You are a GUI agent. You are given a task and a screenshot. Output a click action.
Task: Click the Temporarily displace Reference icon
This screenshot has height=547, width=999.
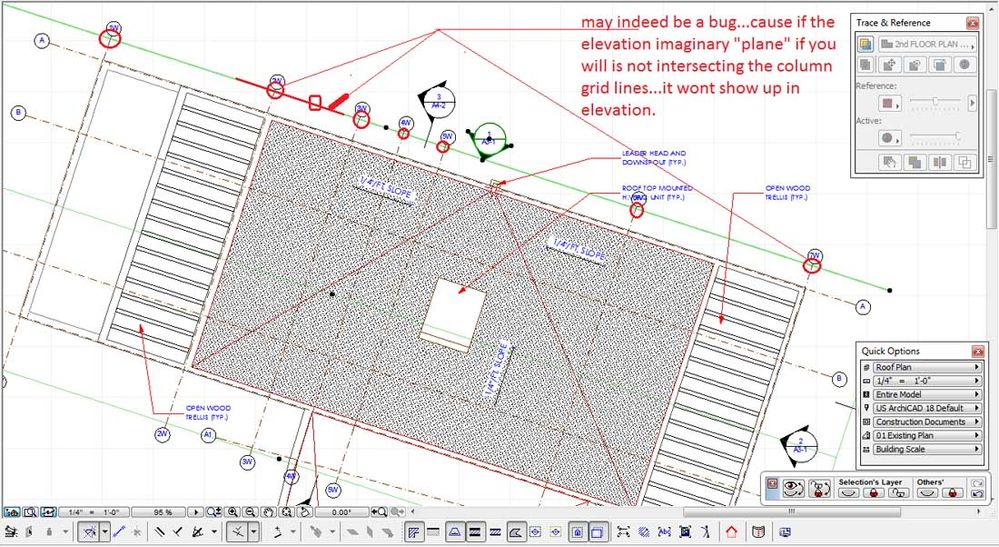(890, 162)
